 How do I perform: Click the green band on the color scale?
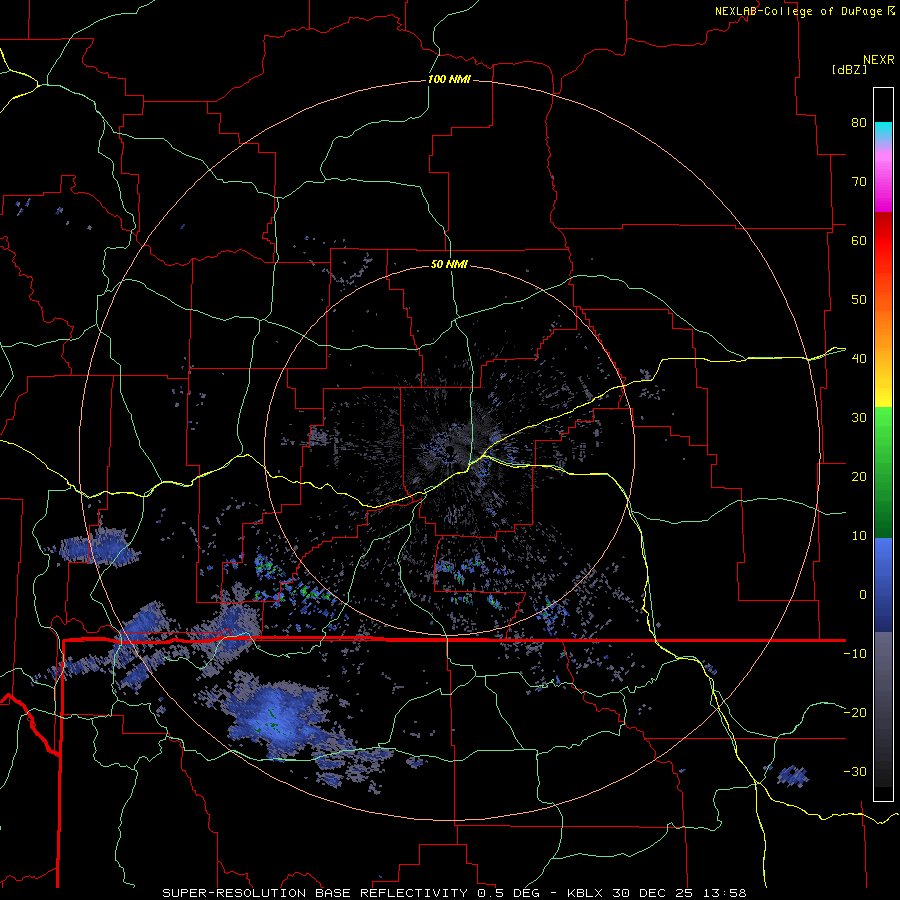[883, 472]
